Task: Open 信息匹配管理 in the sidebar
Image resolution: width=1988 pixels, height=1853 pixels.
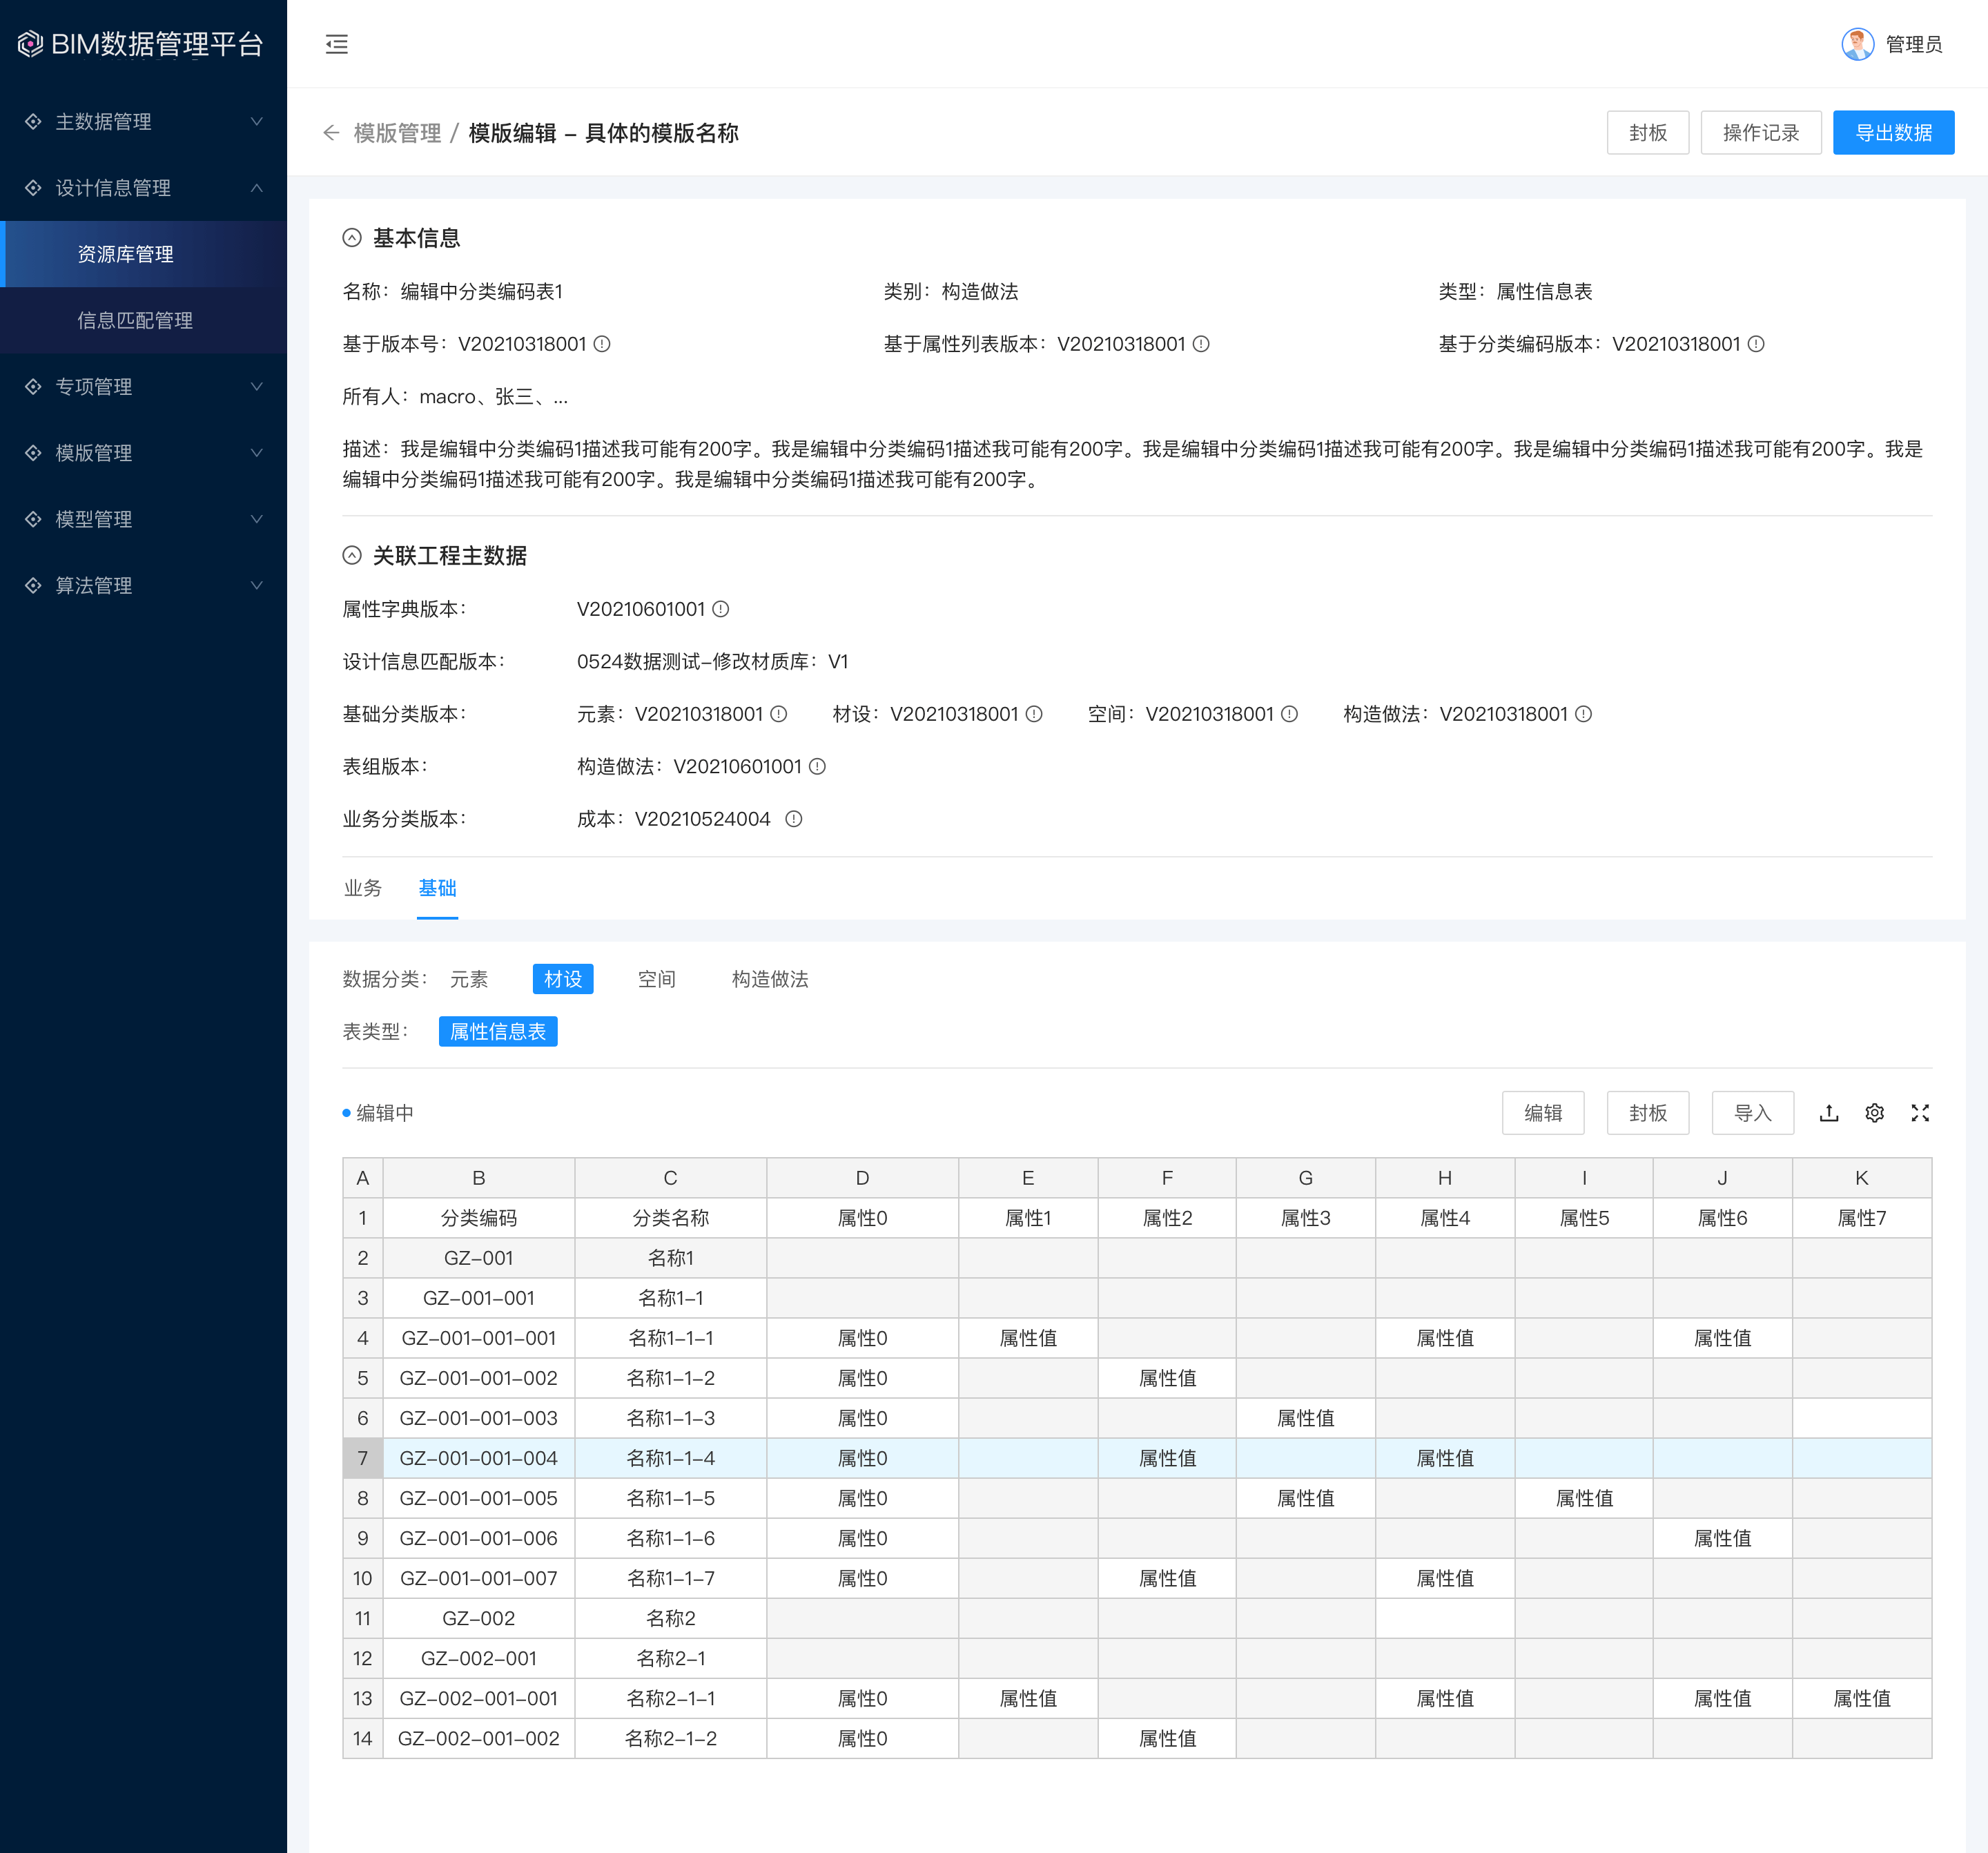Action: tap(135, 320)
